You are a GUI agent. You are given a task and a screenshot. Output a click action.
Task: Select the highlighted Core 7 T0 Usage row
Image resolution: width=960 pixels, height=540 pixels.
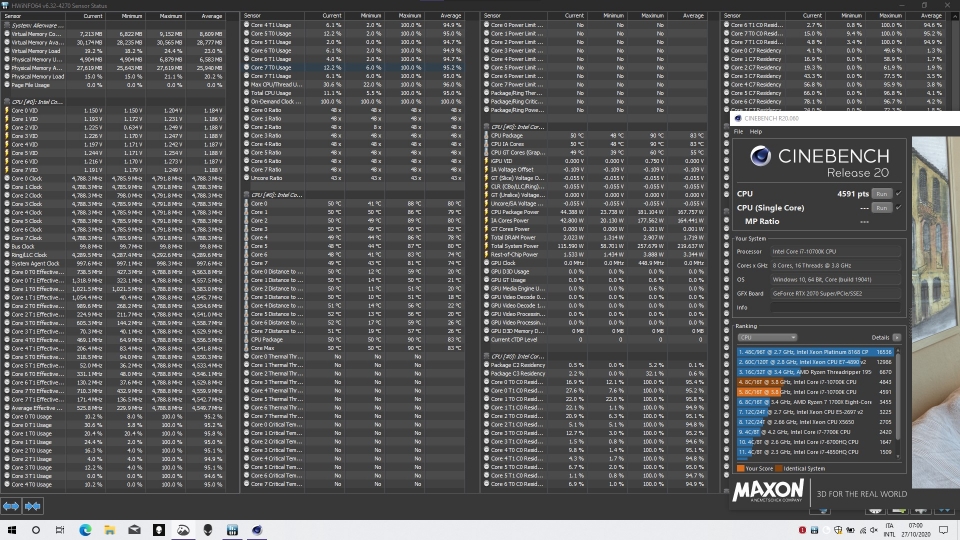(x=353, y=67)
